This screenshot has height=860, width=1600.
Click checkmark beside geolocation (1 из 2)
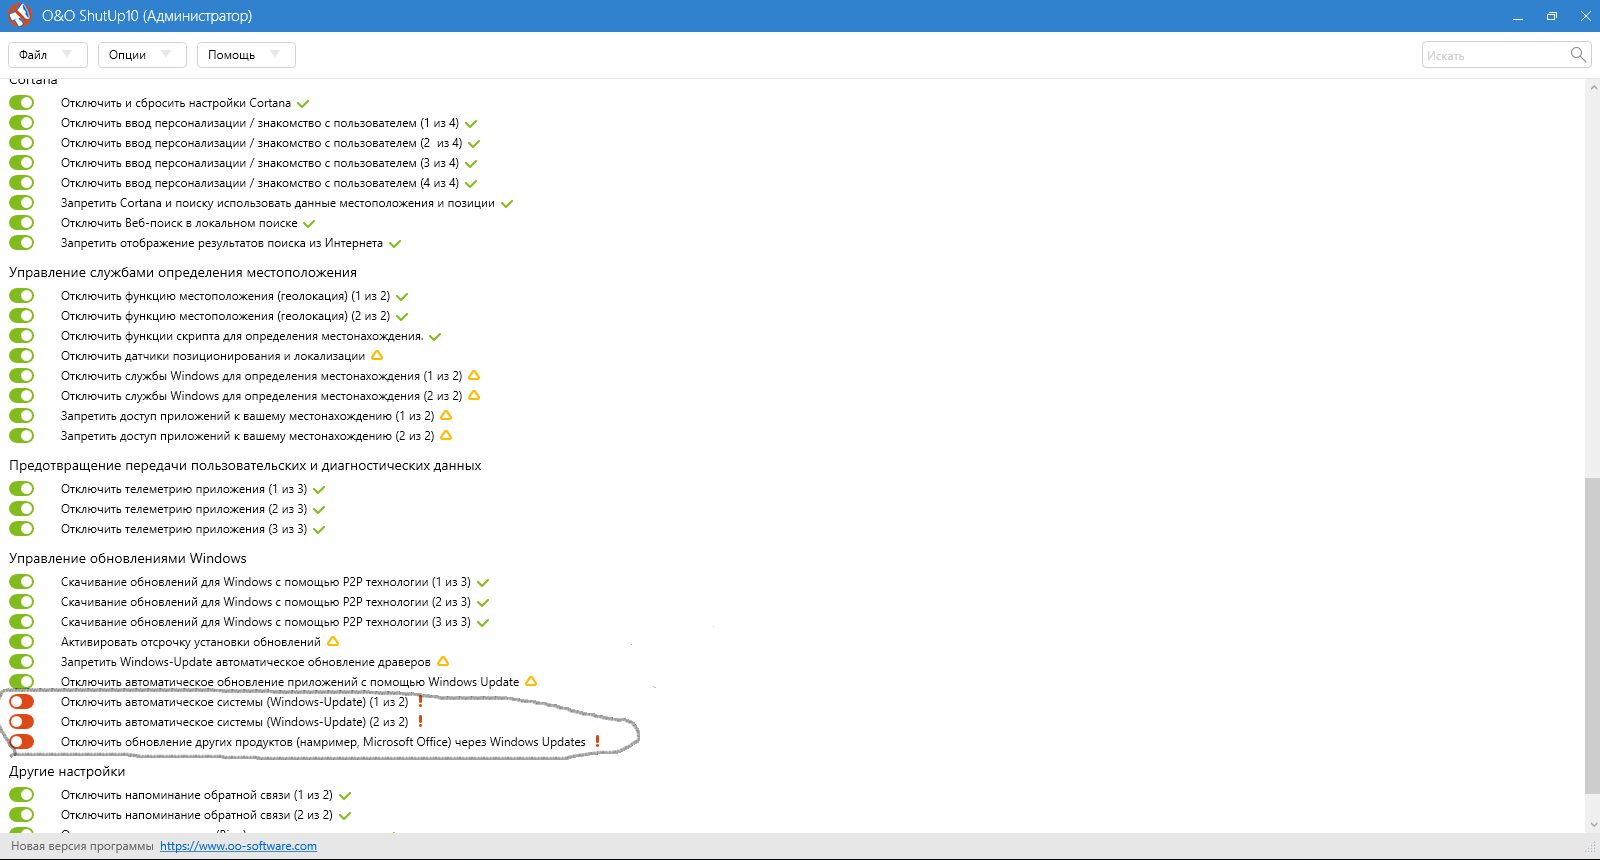402,296
